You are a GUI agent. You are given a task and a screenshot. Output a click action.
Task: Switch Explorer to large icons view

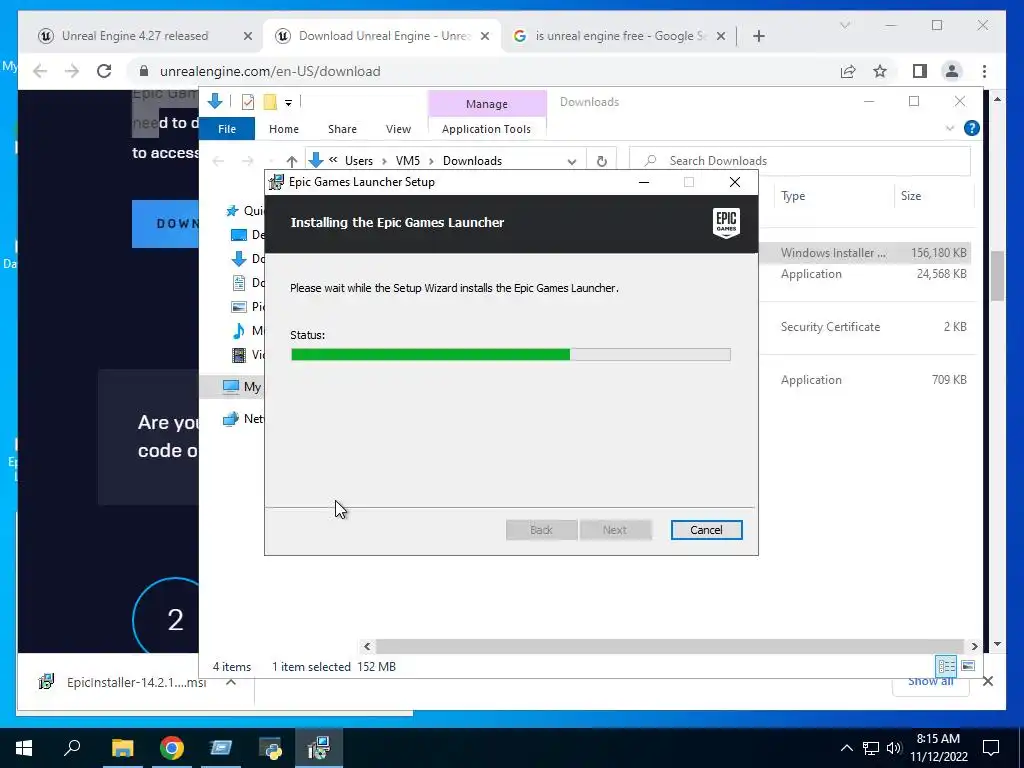968,666
